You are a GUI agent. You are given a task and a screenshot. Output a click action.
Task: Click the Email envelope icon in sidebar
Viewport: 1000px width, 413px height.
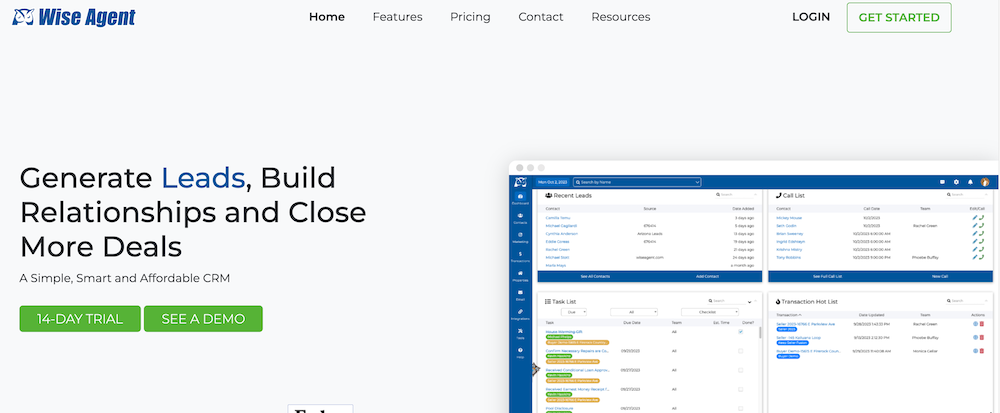click(521, 295)
